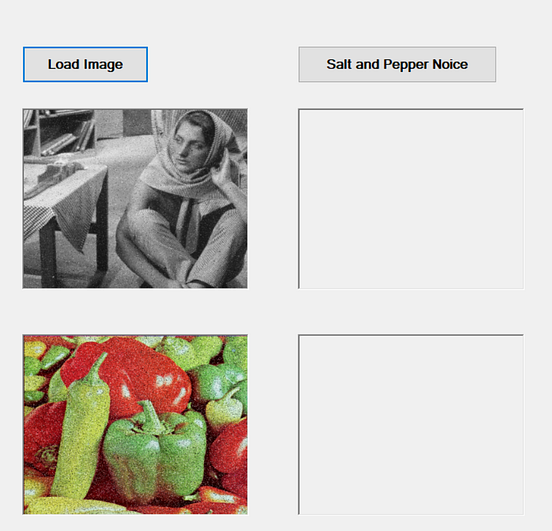The width and height of the screenshot is (552, 531).
Task: Click the red pepper at bottom-left corner
Action: point(40,437)
